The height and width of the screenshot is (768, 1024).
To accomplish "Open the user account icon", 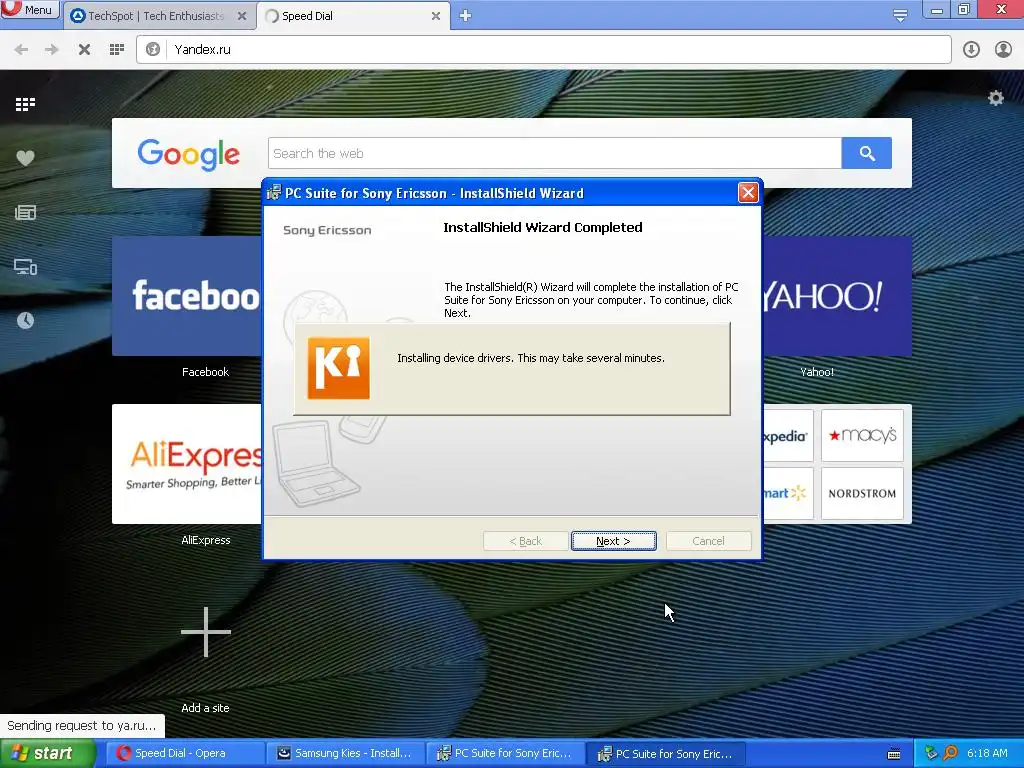I will 1003,50.
